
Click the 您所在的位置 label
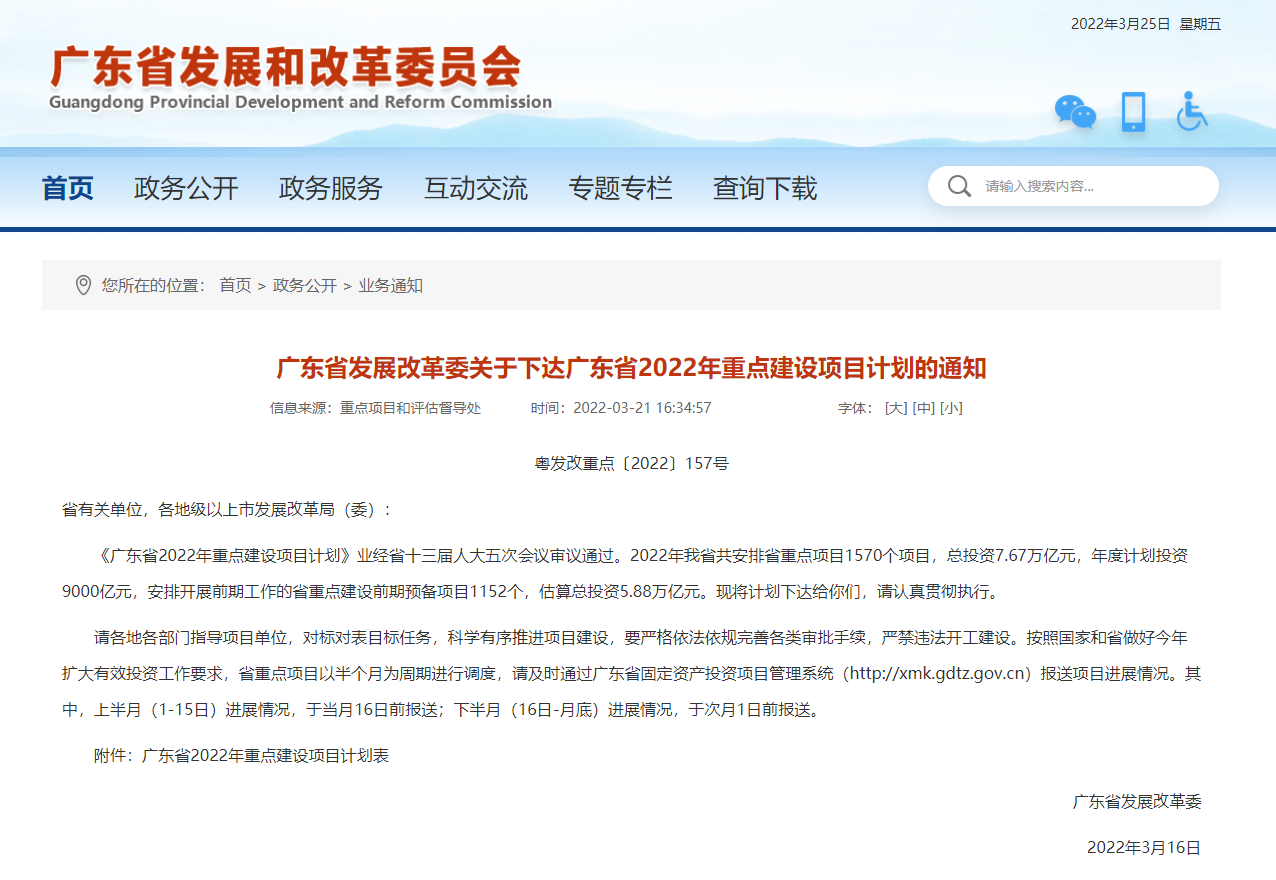click(x=152, y=285)
